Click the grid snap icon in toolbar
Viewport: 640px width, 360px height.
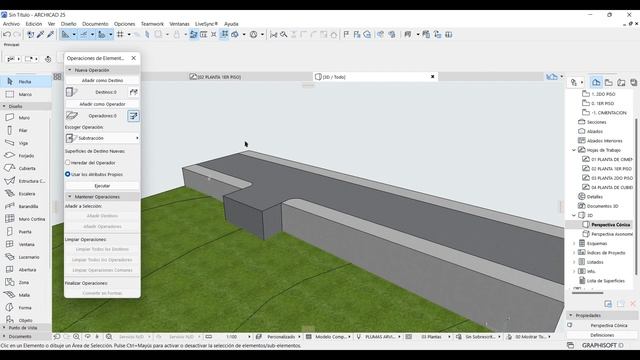click(x=120, y=35)
